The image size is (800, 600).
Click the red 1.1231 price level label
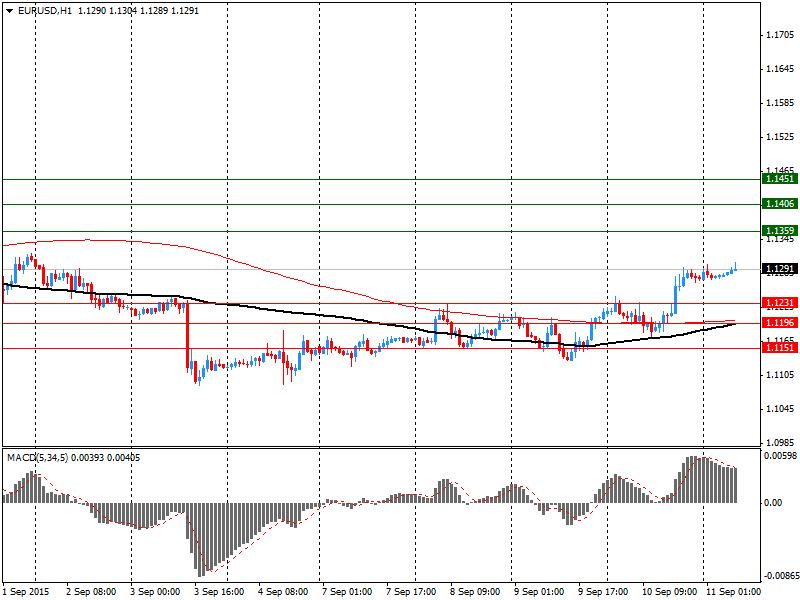pyautogui.click(x=780, y=303)
